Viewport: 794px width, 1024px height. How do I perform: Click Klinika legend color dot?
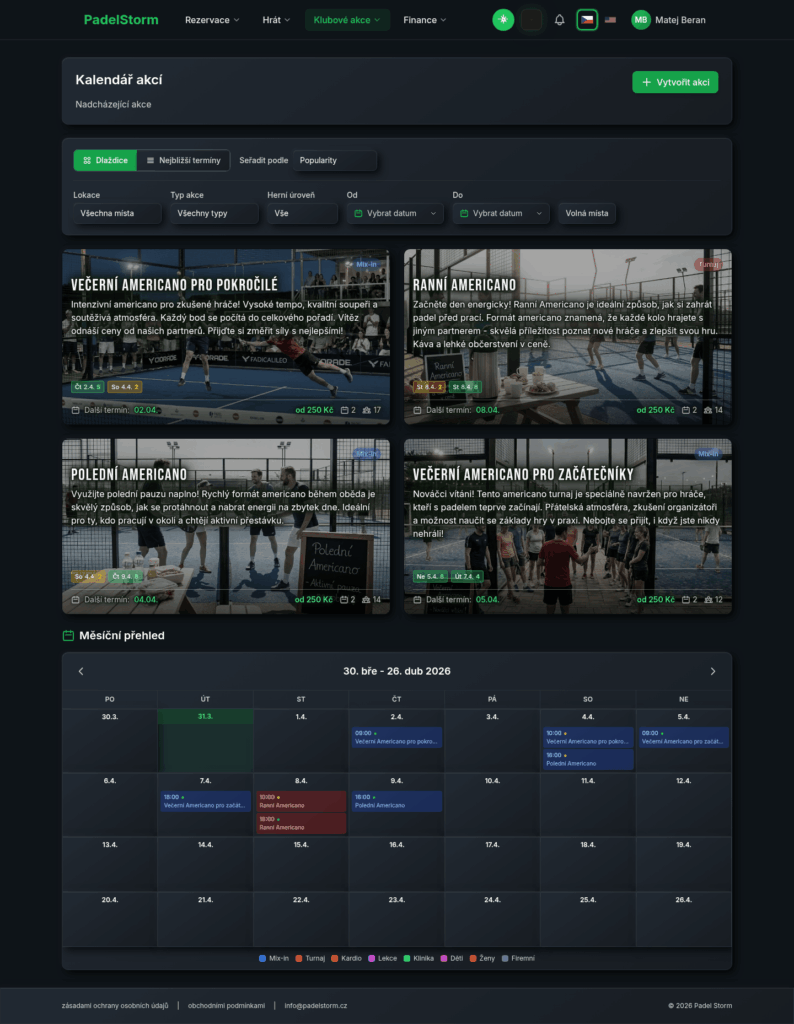pos(407,958)
